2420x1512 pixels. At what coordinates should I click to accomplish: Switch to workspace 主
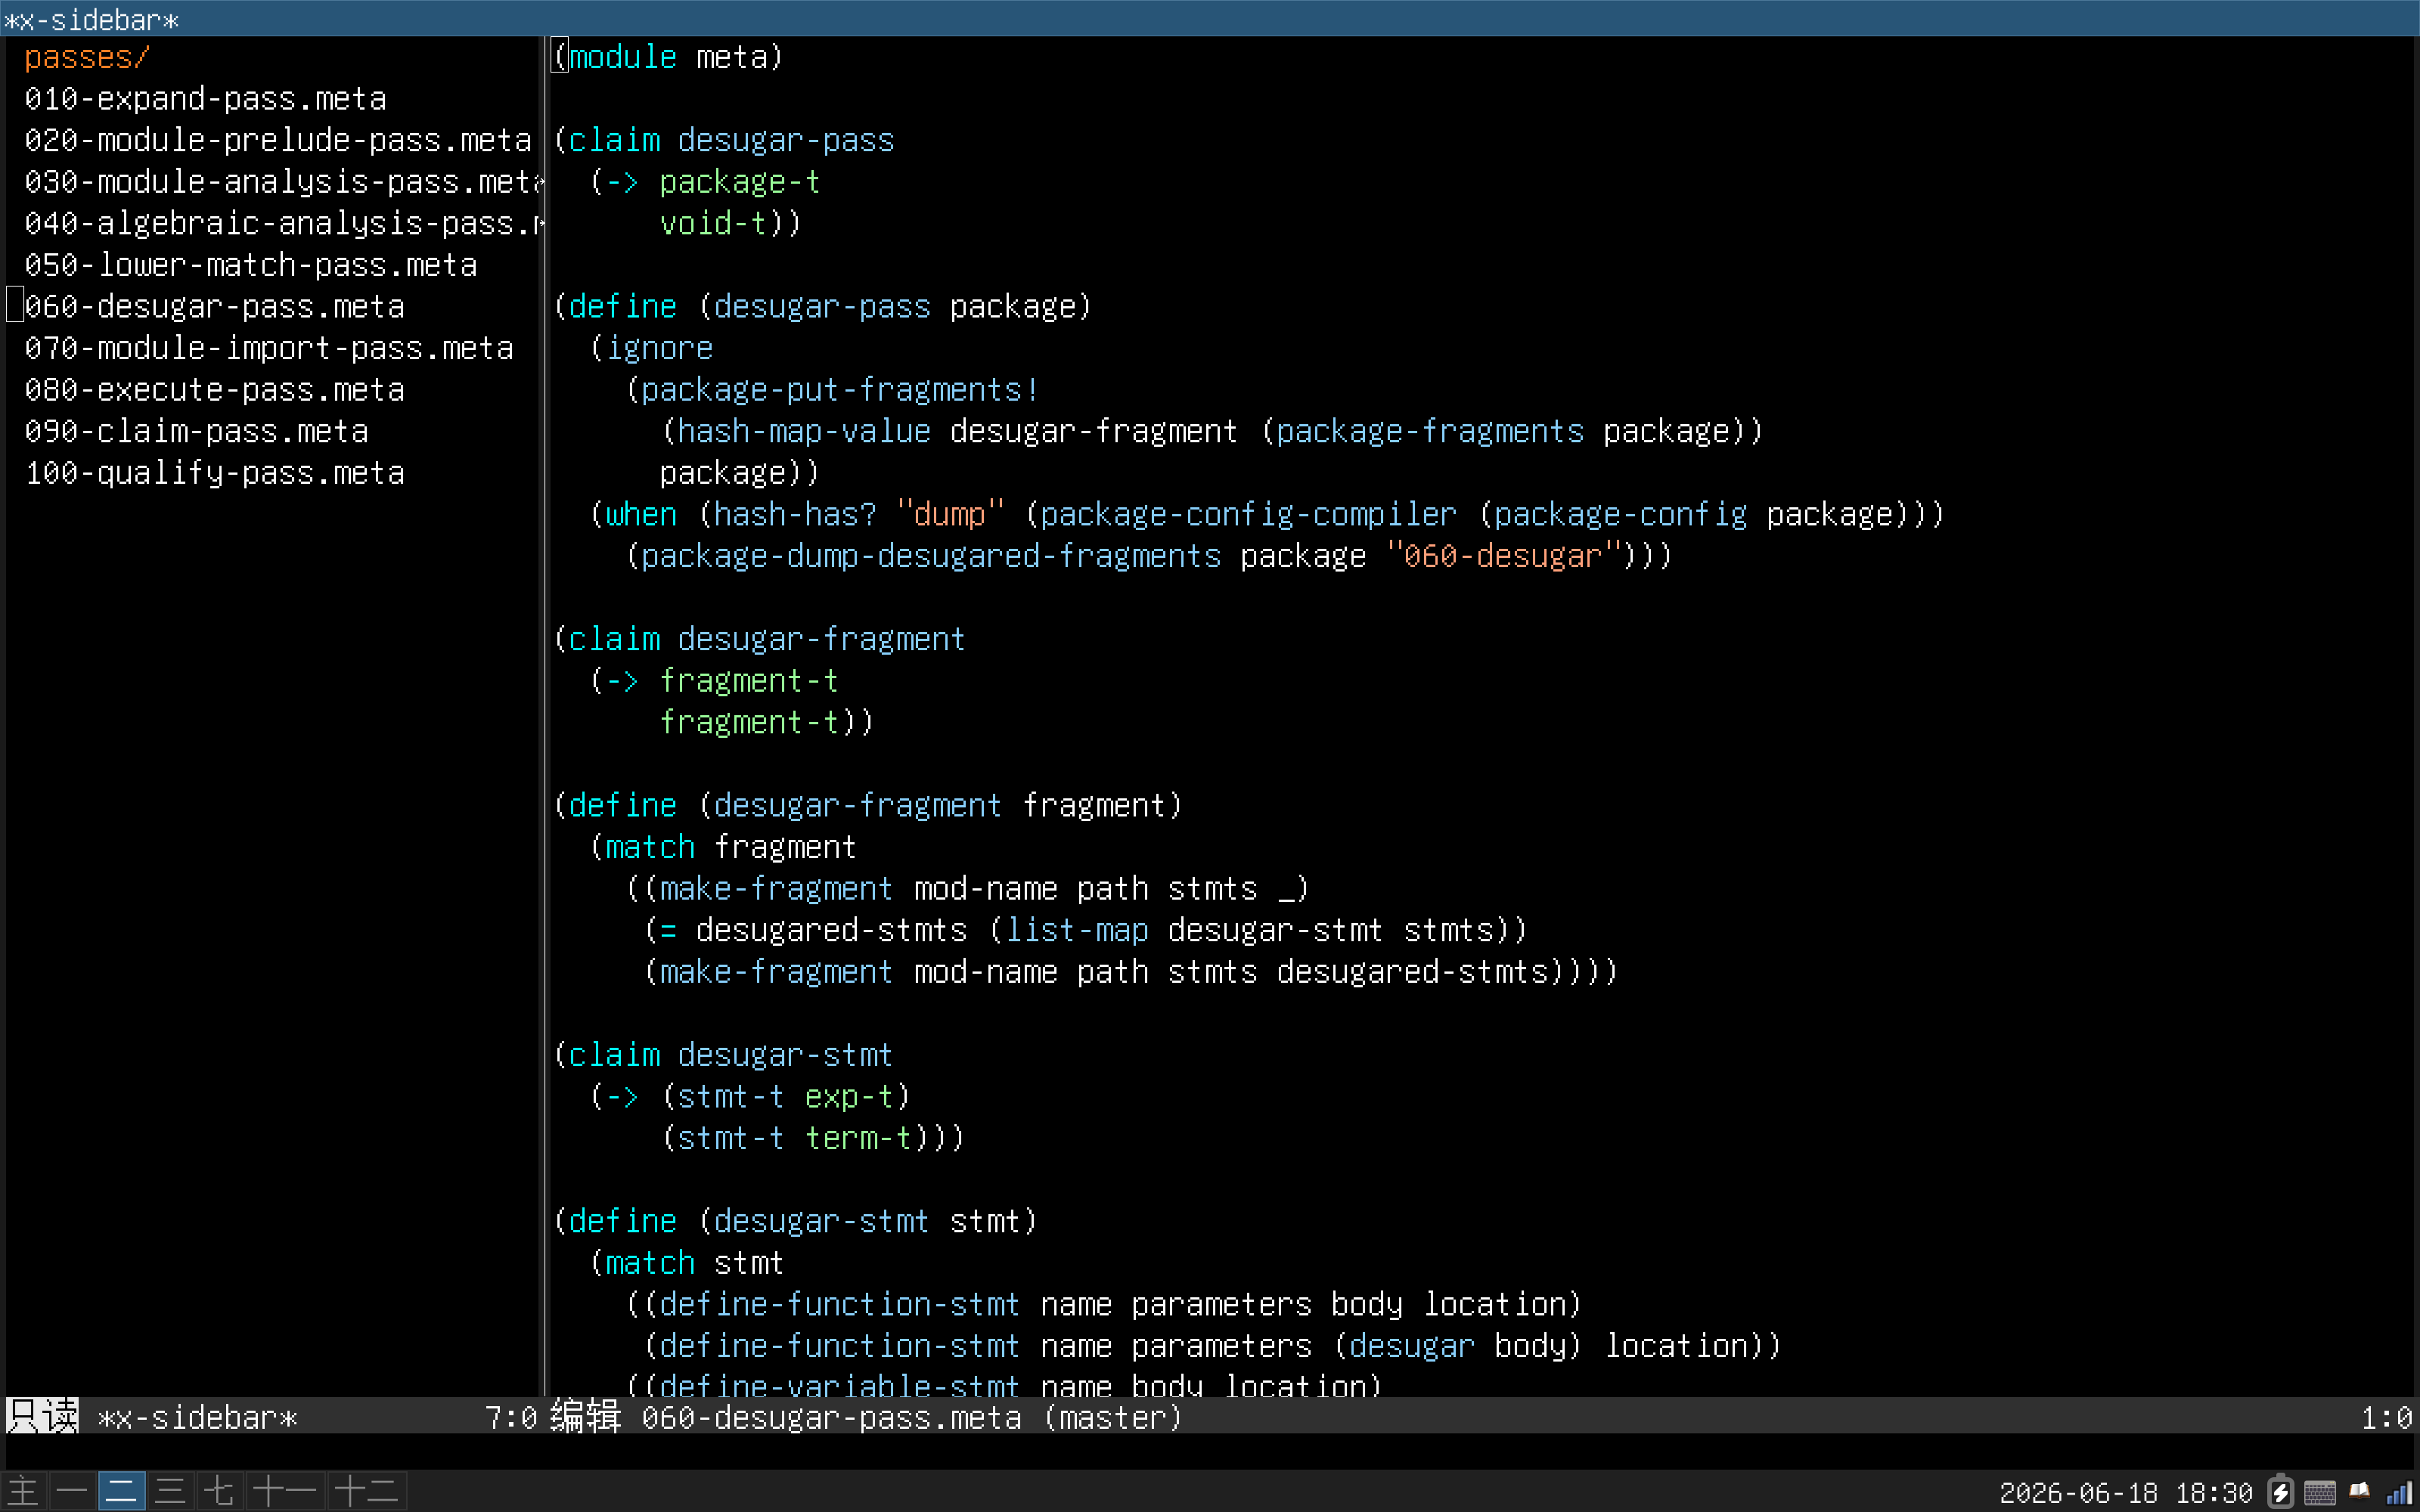click(23, 1492)
